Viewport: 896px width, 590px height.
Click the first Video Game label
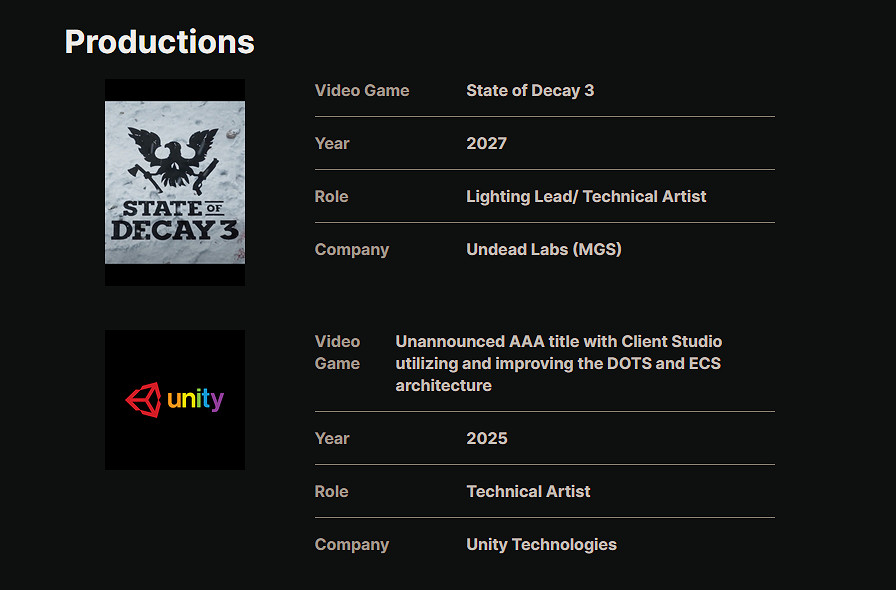(x=362, y=90)
